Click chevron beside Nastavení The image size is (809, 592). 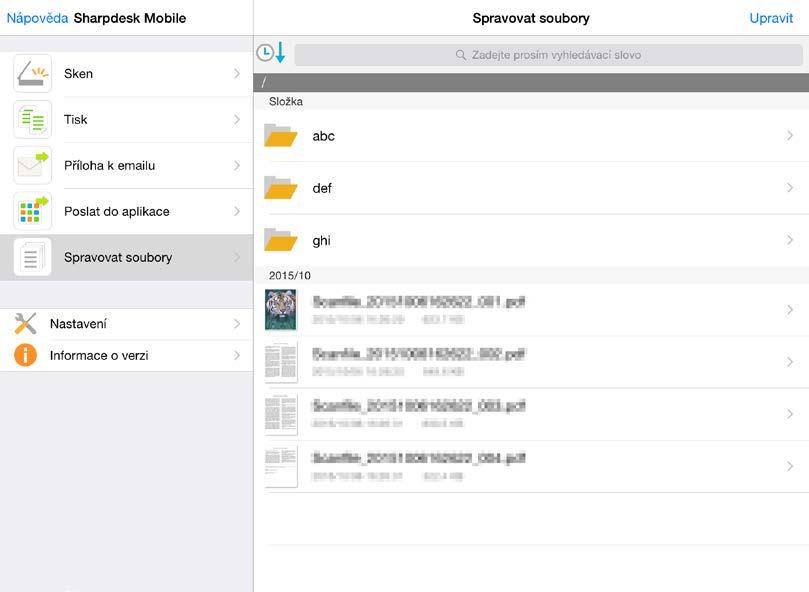click(x=237, y=324)
